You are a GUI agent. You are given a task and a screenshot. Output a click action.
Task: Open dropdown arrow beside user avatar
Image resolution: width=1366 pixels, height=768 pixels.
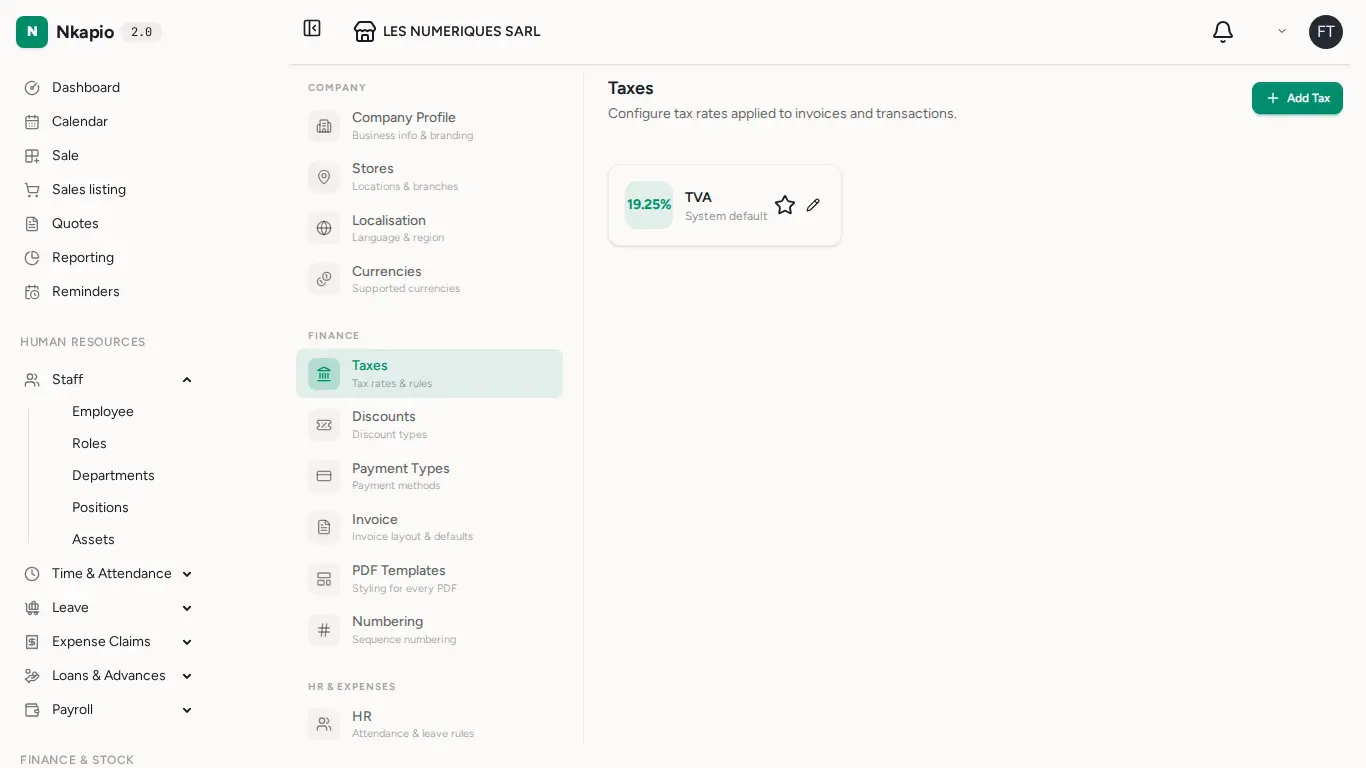1282,32
